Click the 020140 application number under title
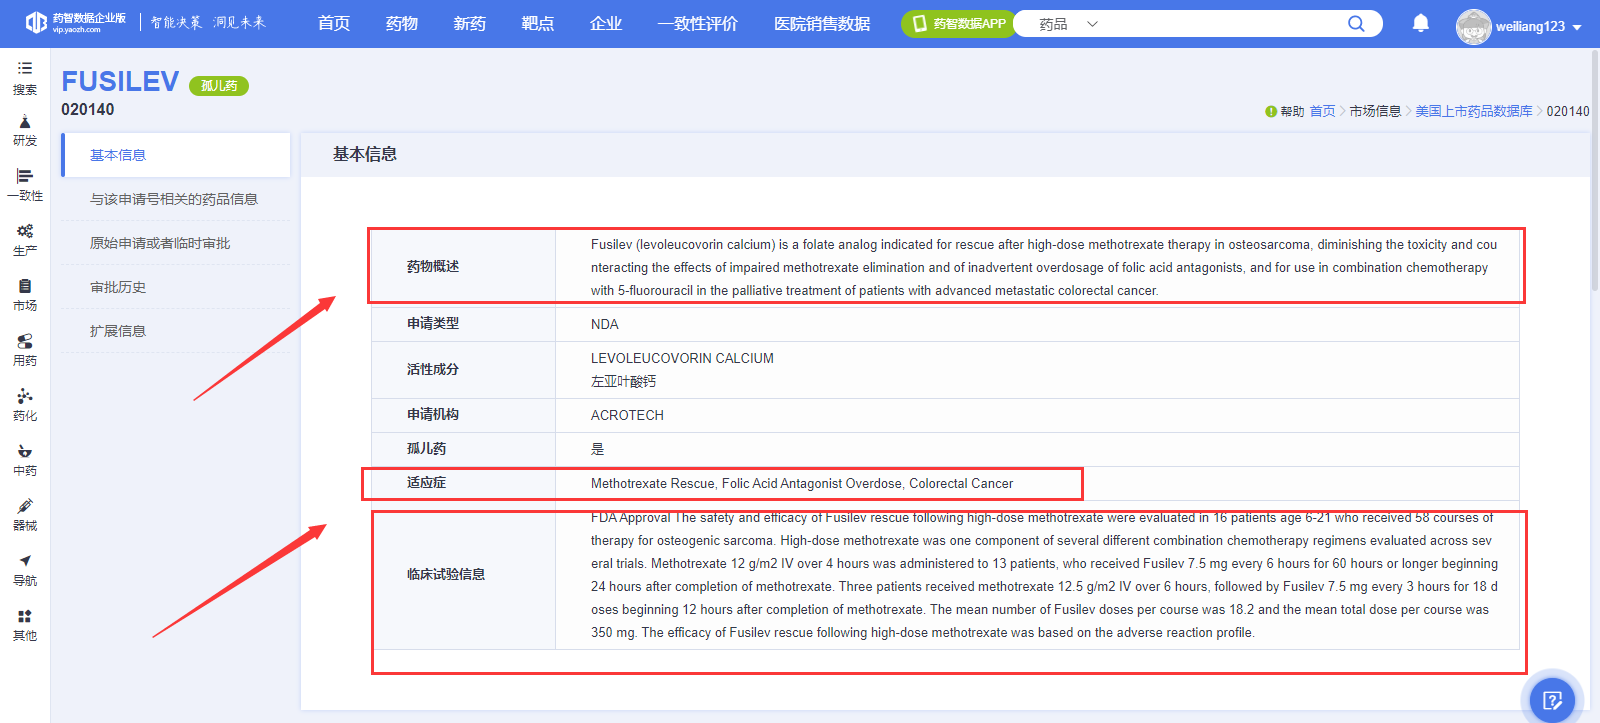 pos(88,109)
